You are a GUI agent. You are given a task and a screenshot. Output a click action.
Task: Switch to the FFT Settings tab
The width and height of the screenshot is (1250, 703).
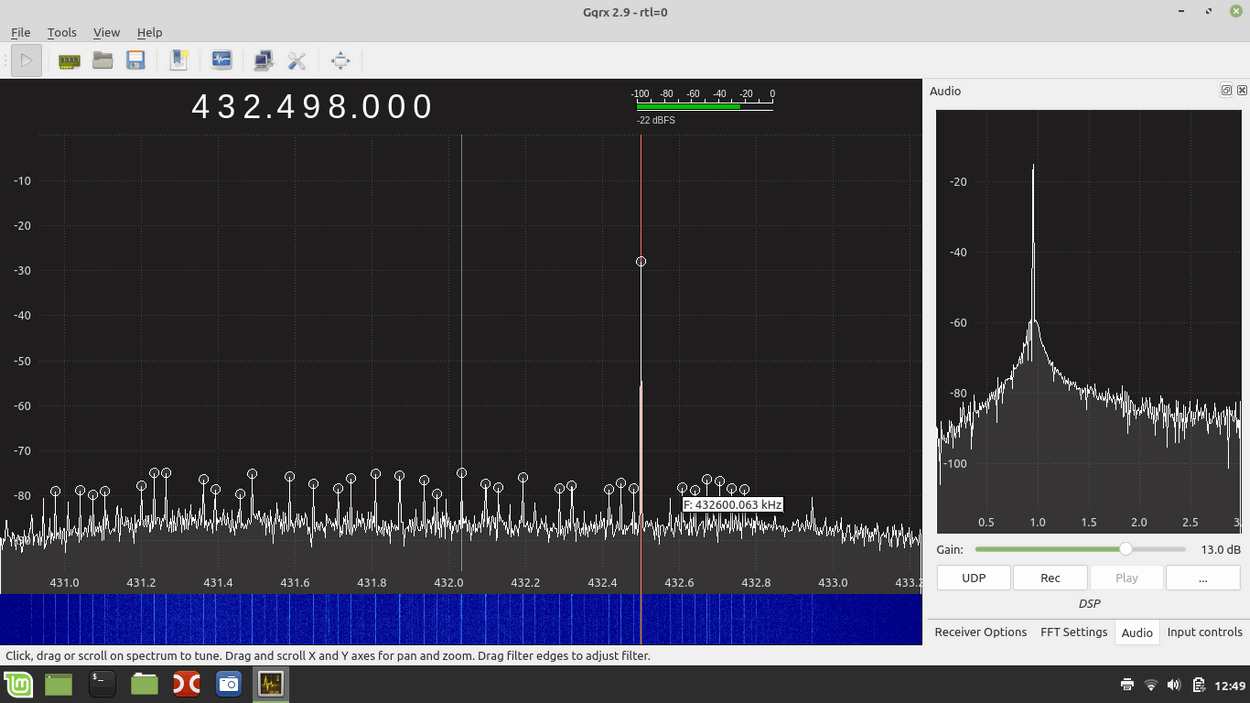pos(1073,632)
